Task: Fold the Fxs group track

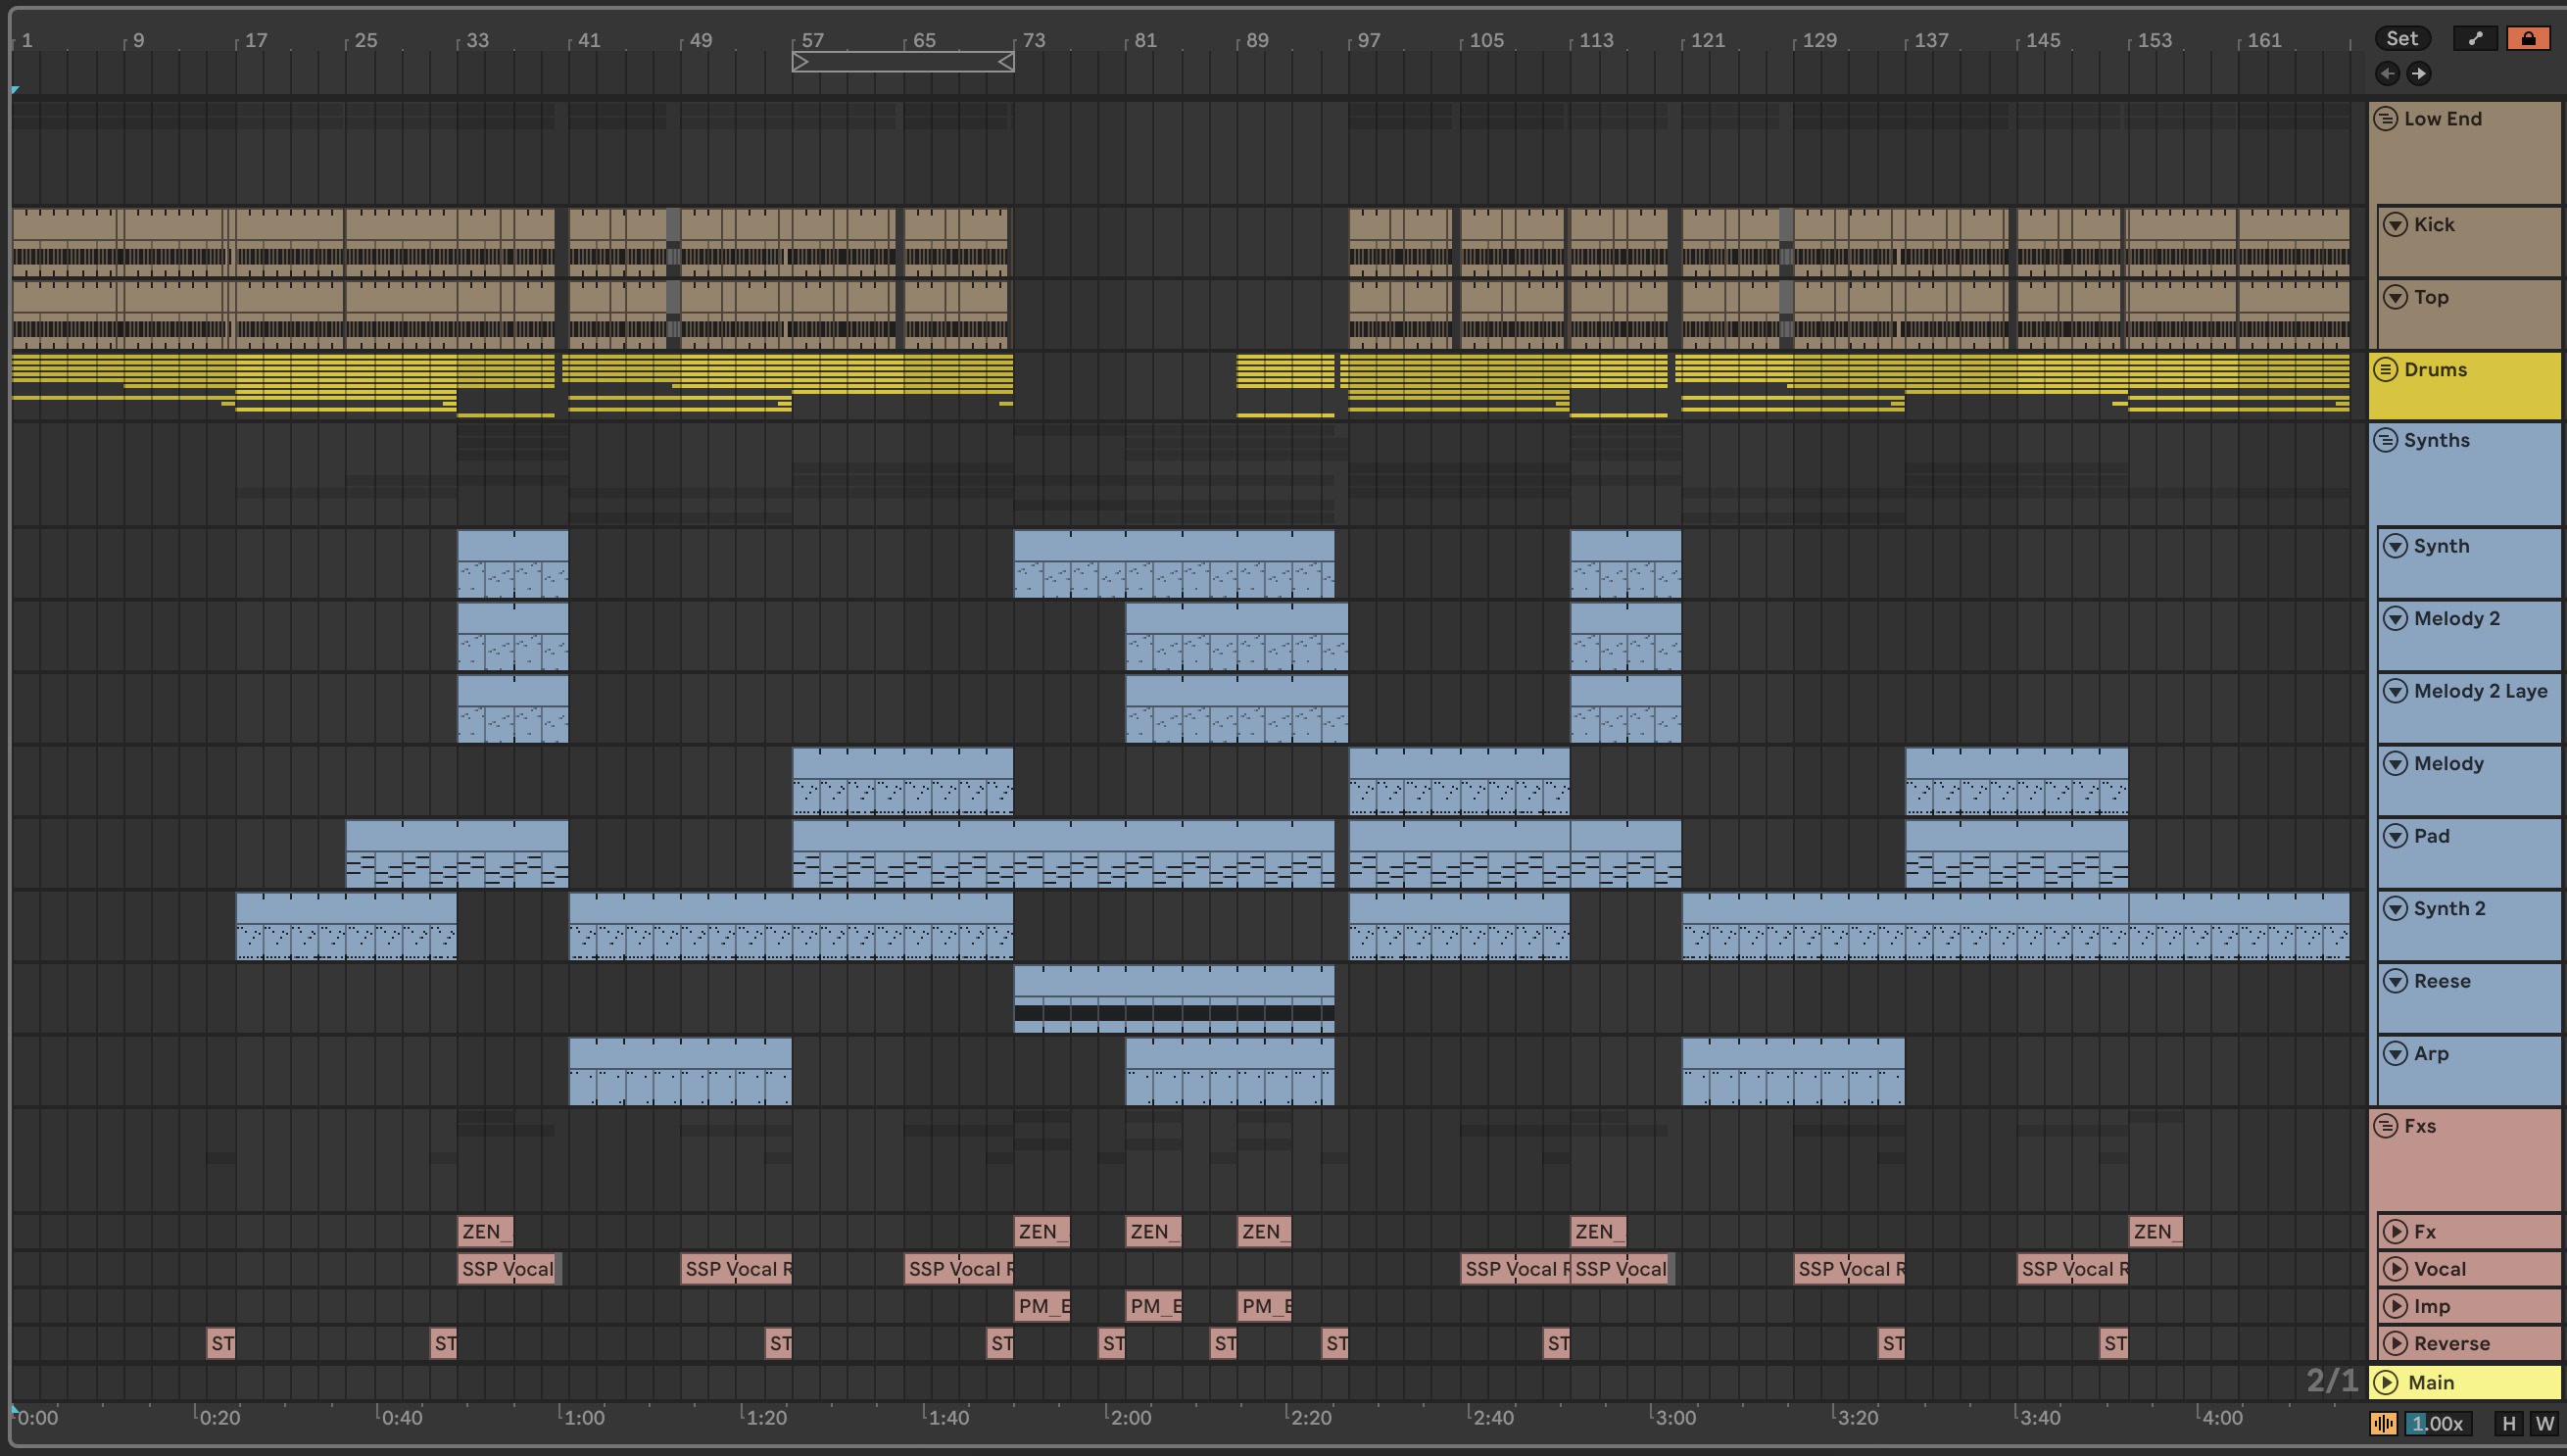Action: 2386,1126
